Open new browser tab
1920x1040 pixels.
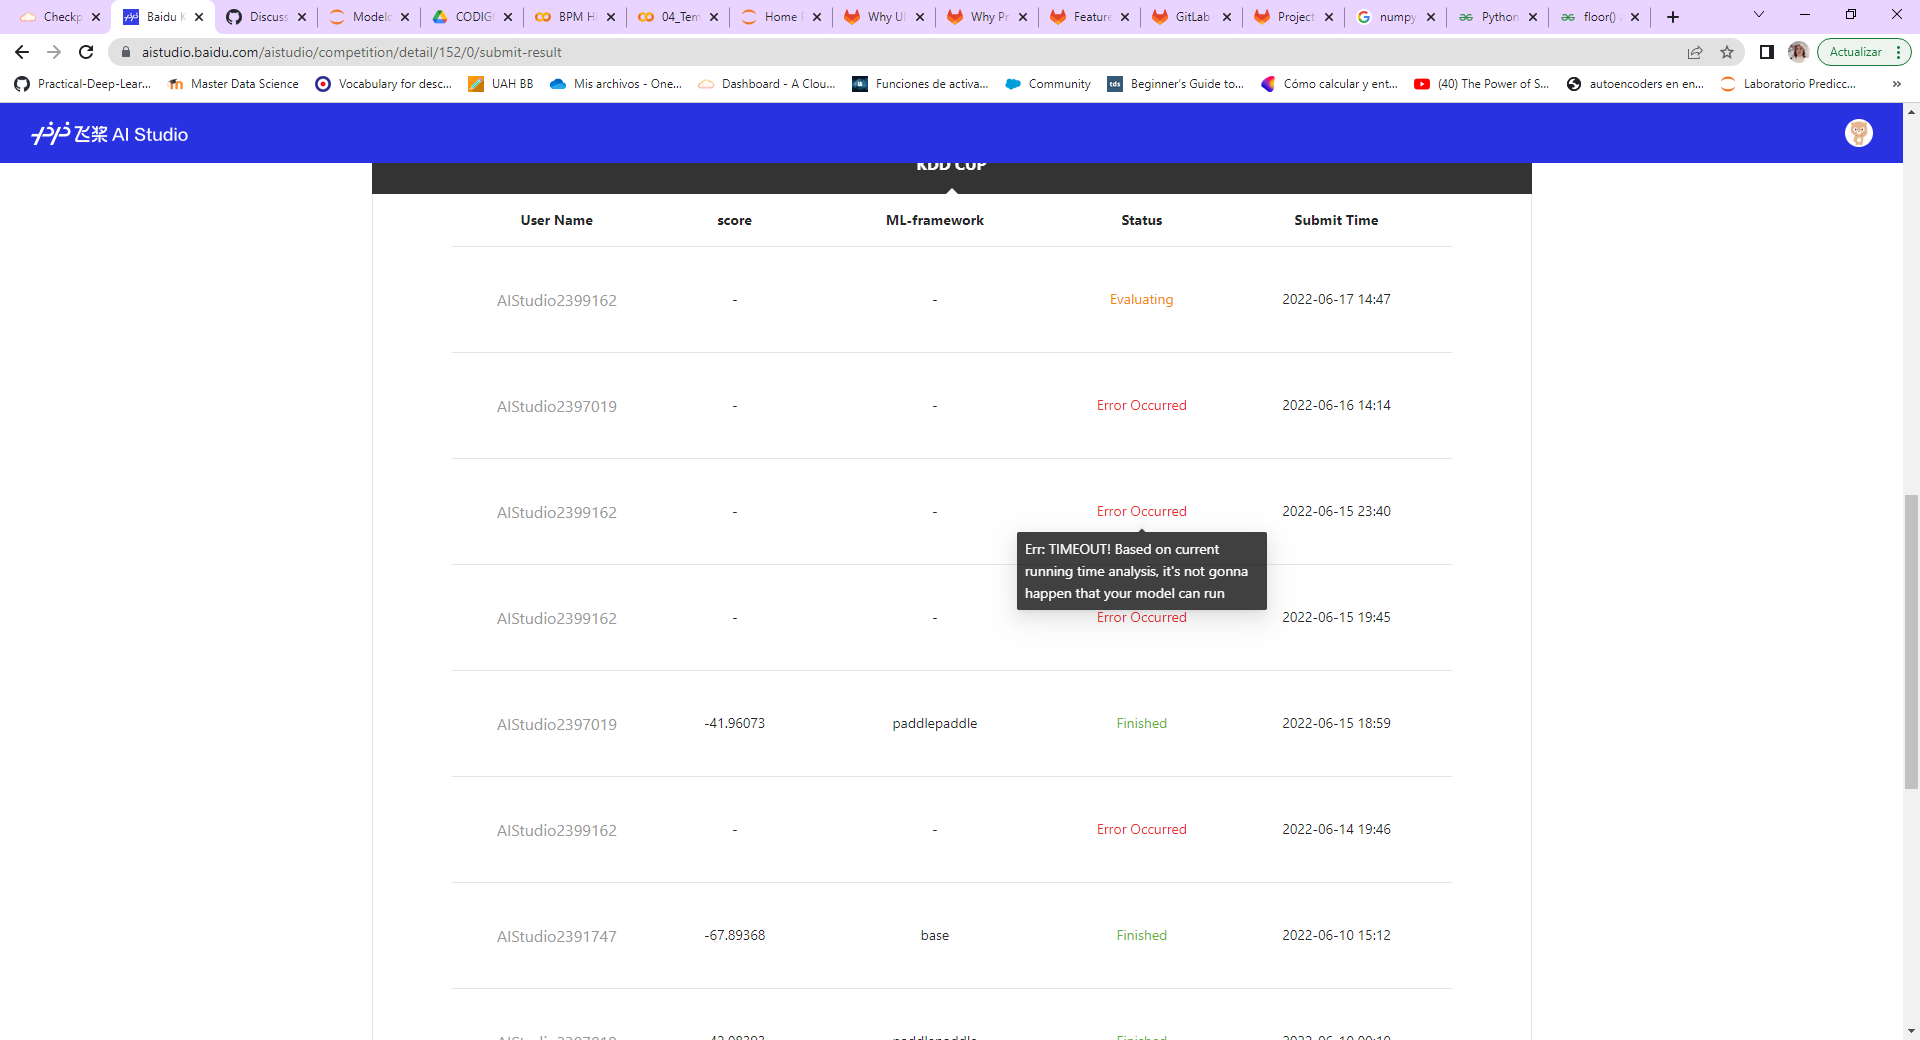click(1673, 17)
